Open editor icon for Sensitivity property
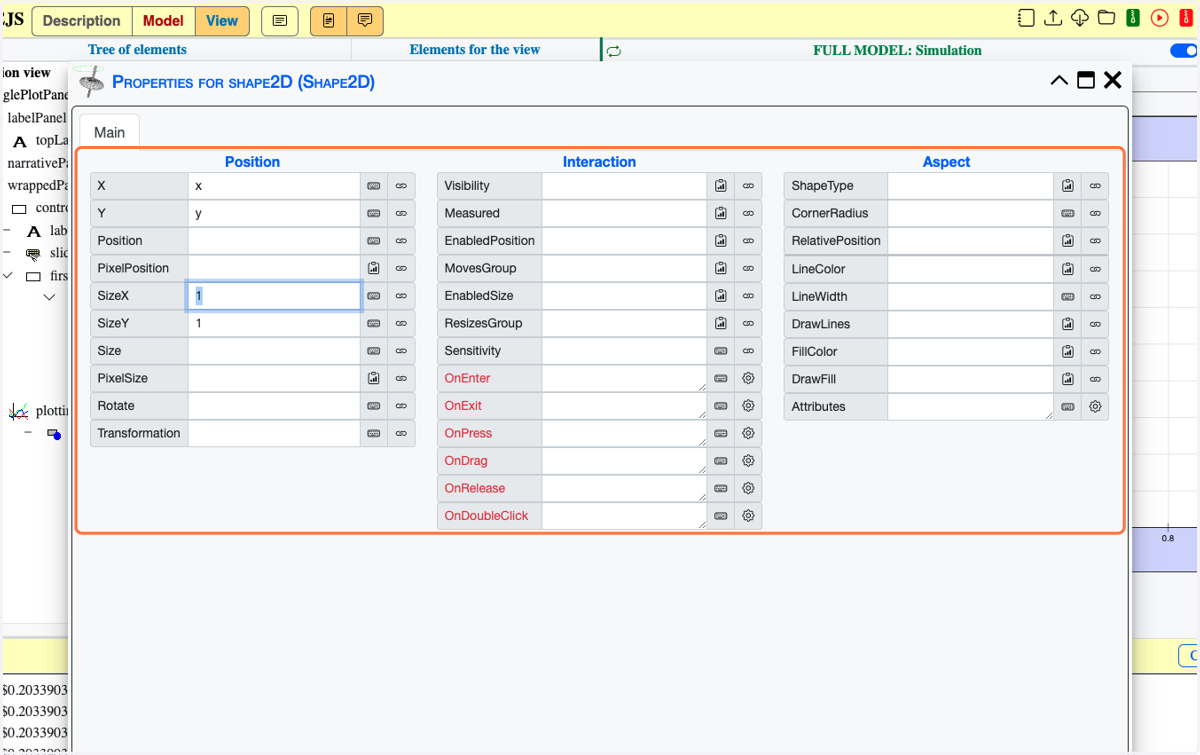Screen dimensions: 1200x755 [721, 351]
